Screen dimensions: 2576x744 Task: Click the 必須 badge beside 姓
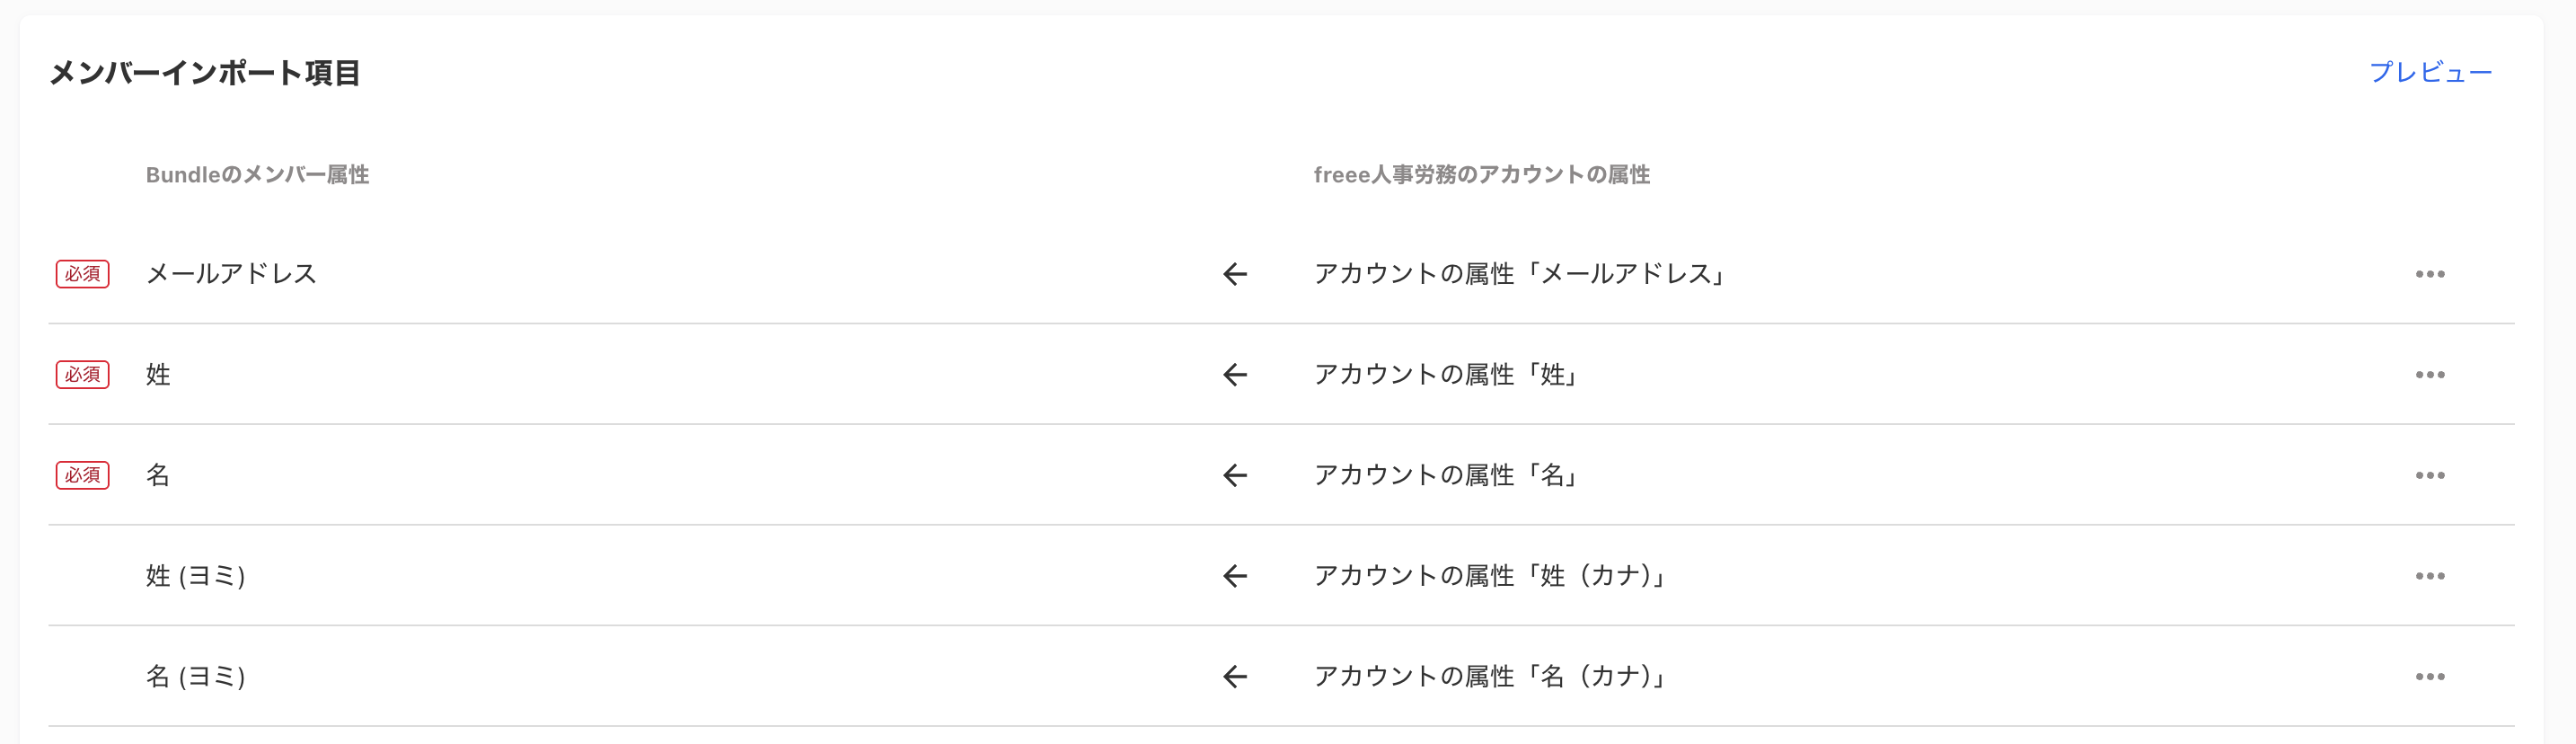tap(82, 375)
